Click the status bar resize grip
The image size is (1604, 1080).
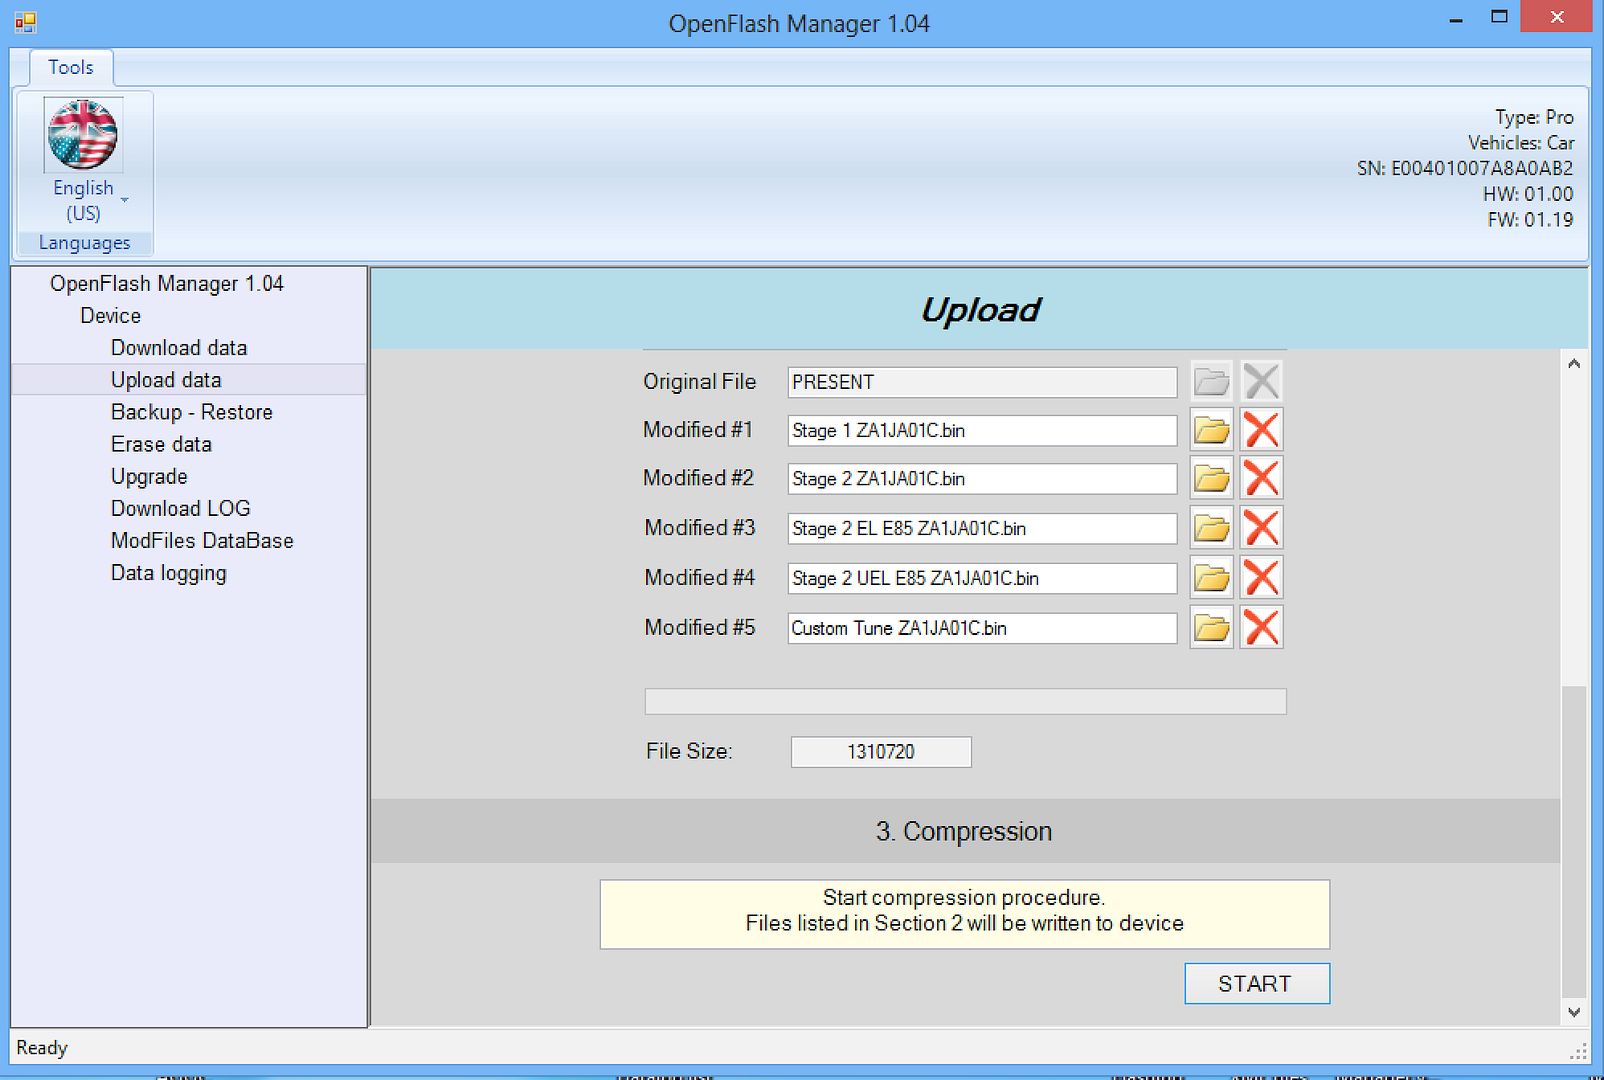click(1579, 1051)
